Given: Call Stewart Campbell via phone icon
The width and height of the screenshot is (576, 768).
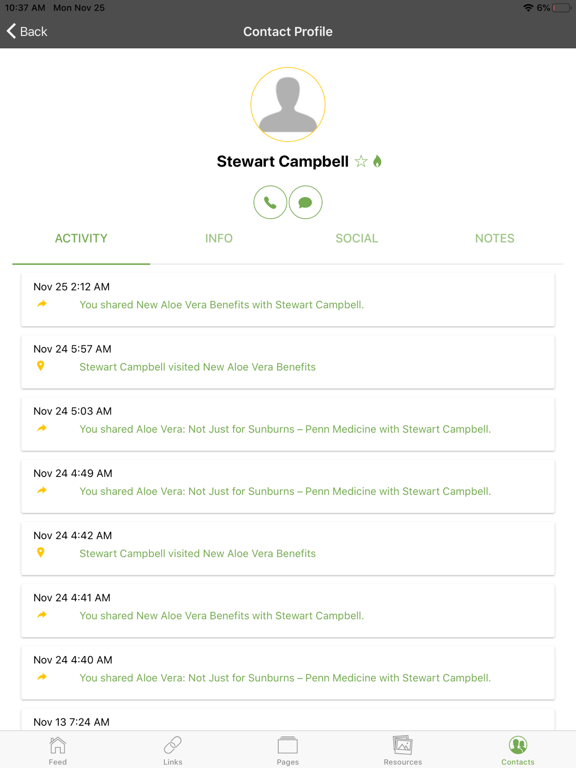Looking at the screenshot, I should [270, 202].
